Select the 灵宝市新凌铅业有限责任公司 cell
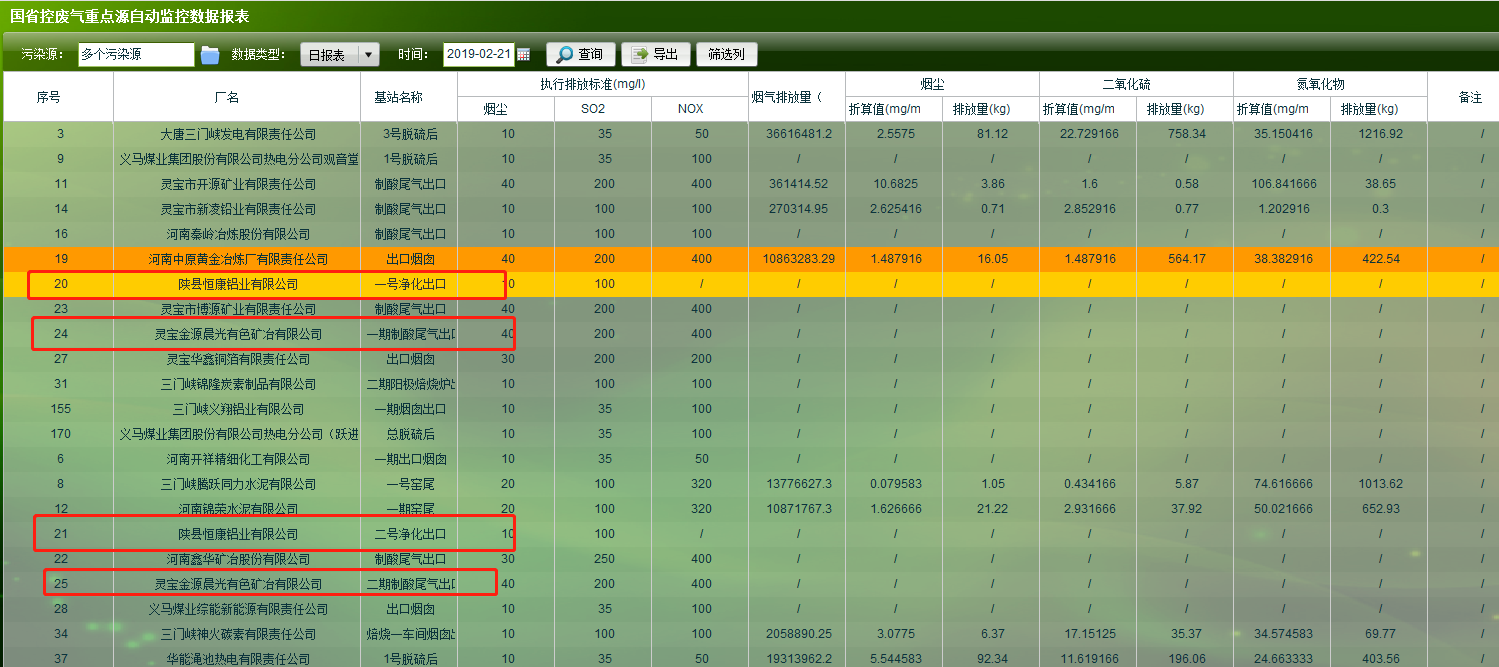The height and width of the screenshot is (667, 1499). pos(238,209)
